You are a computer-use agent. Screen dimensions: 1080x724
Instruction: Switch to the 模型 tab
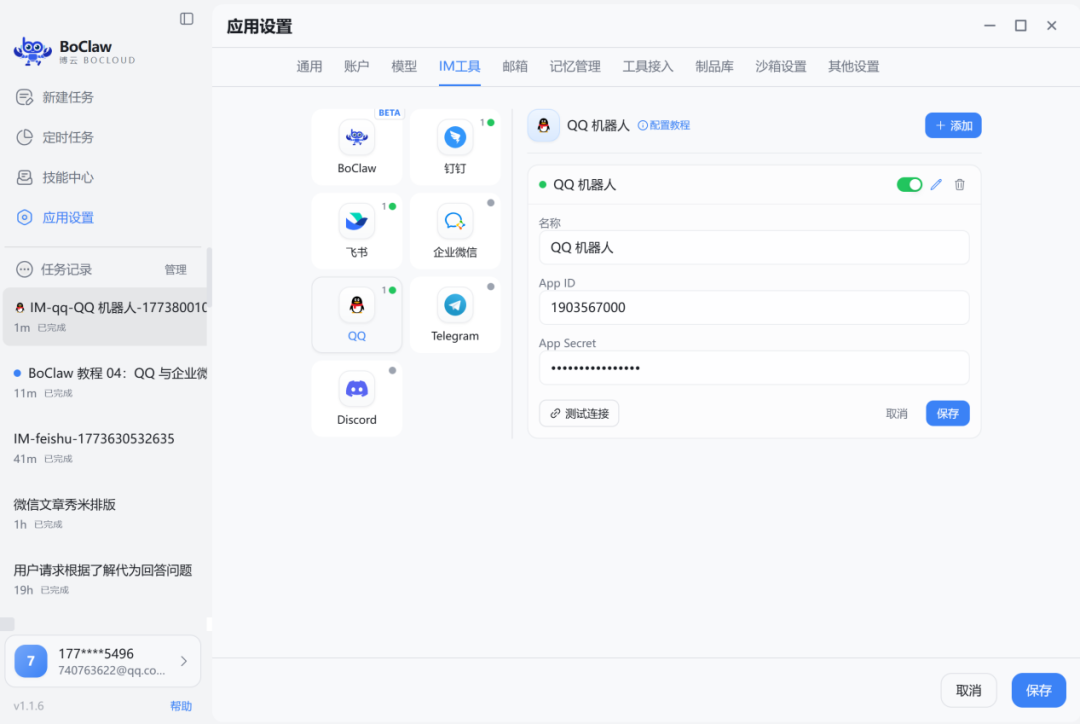click(x=404, y=66)
